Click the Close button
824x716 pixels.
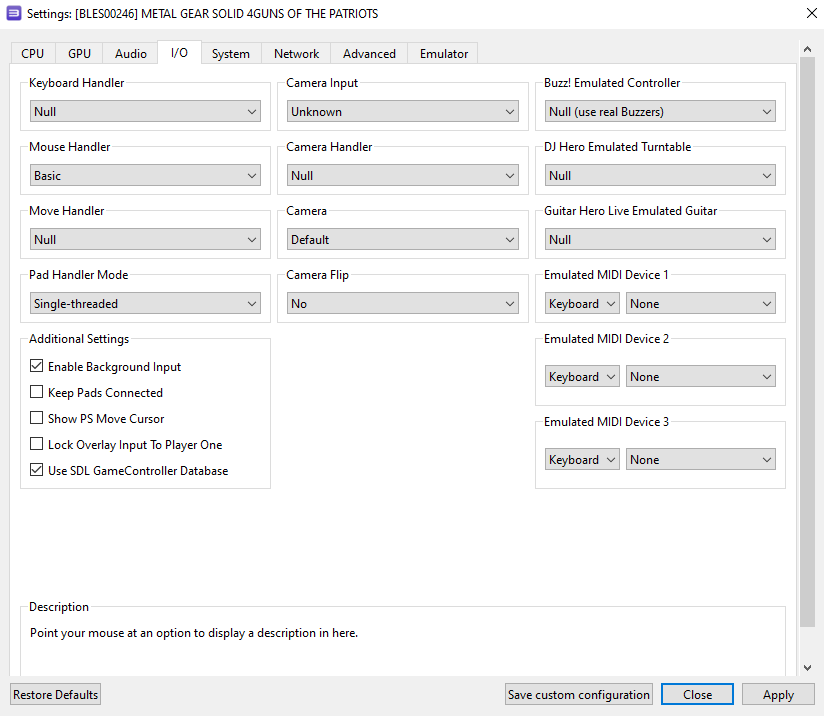(x=697, y=694)
